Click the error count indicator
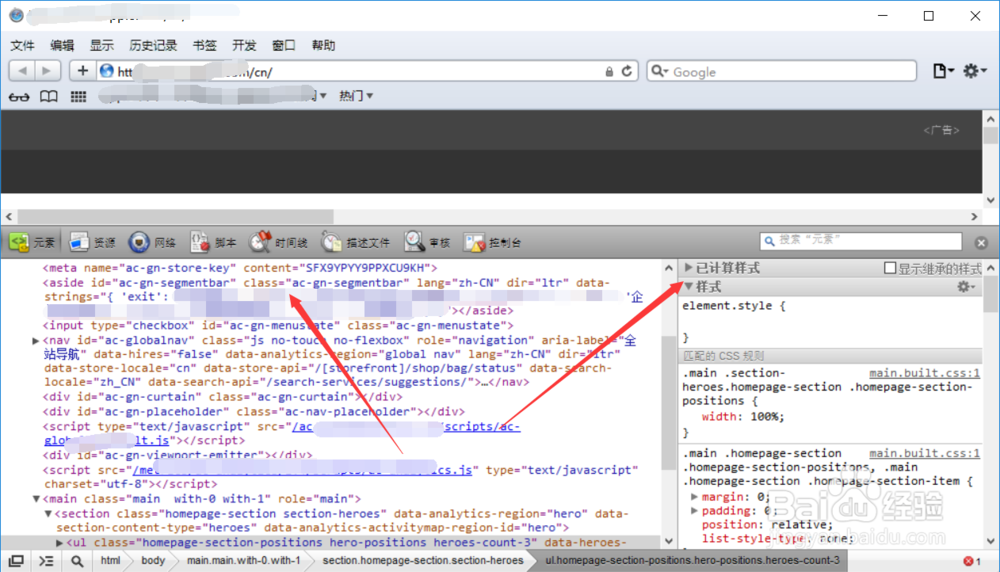 [x=972, y=561]
